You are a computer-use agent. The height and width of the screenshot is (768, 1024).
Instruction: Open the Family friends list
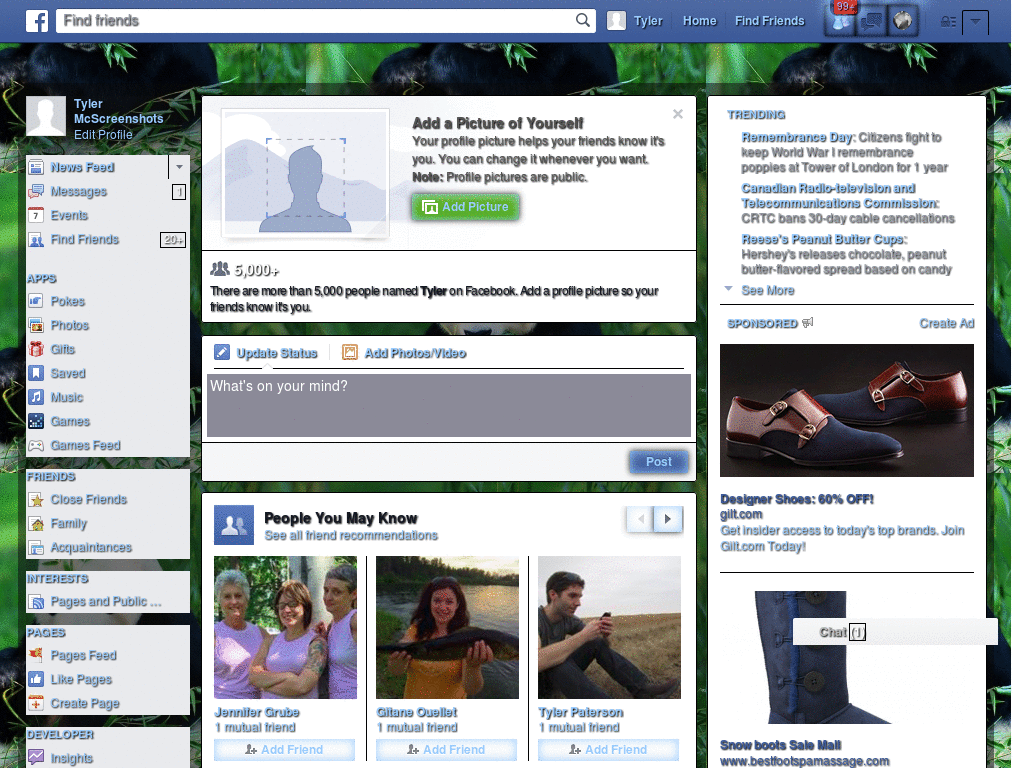(69, 524)
